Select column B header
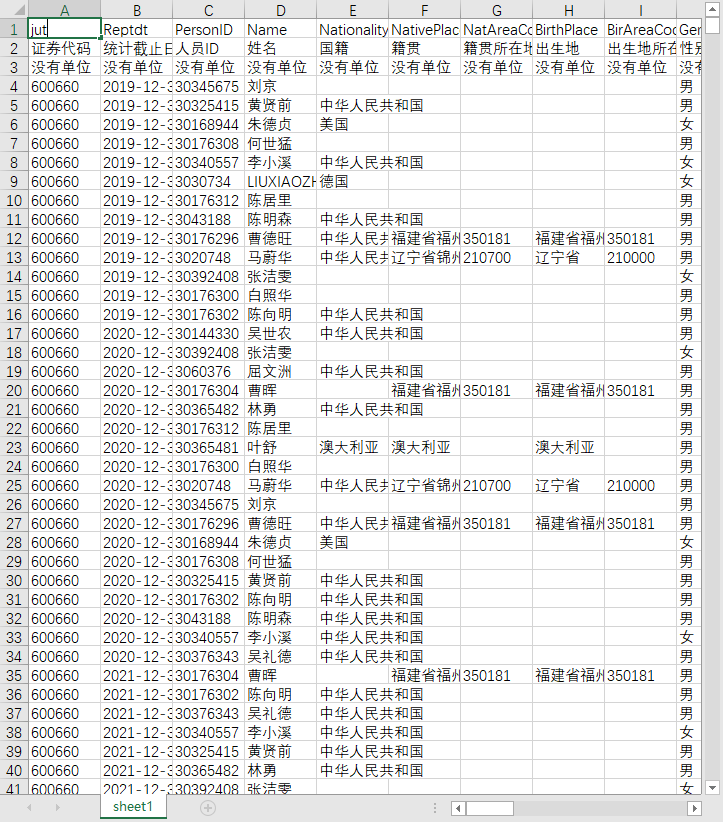This screenshot has height=822, width=723. point(136,10)
